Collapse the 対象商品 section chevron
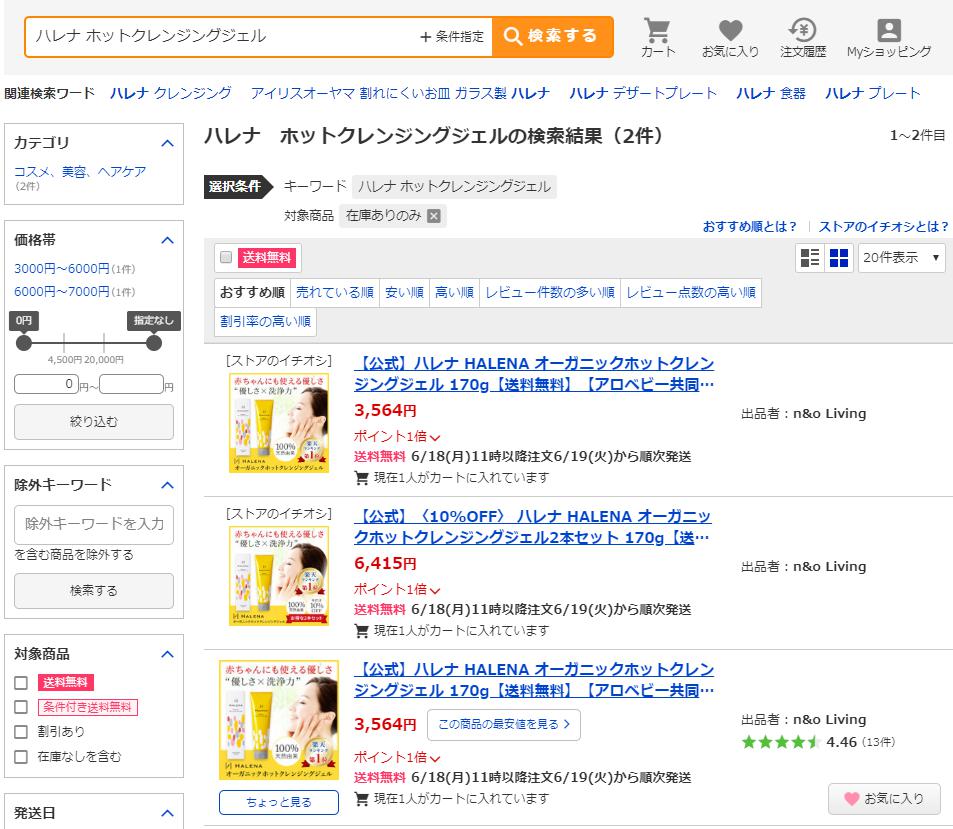The height and width of the screenshot is (829, 953). 168,654
